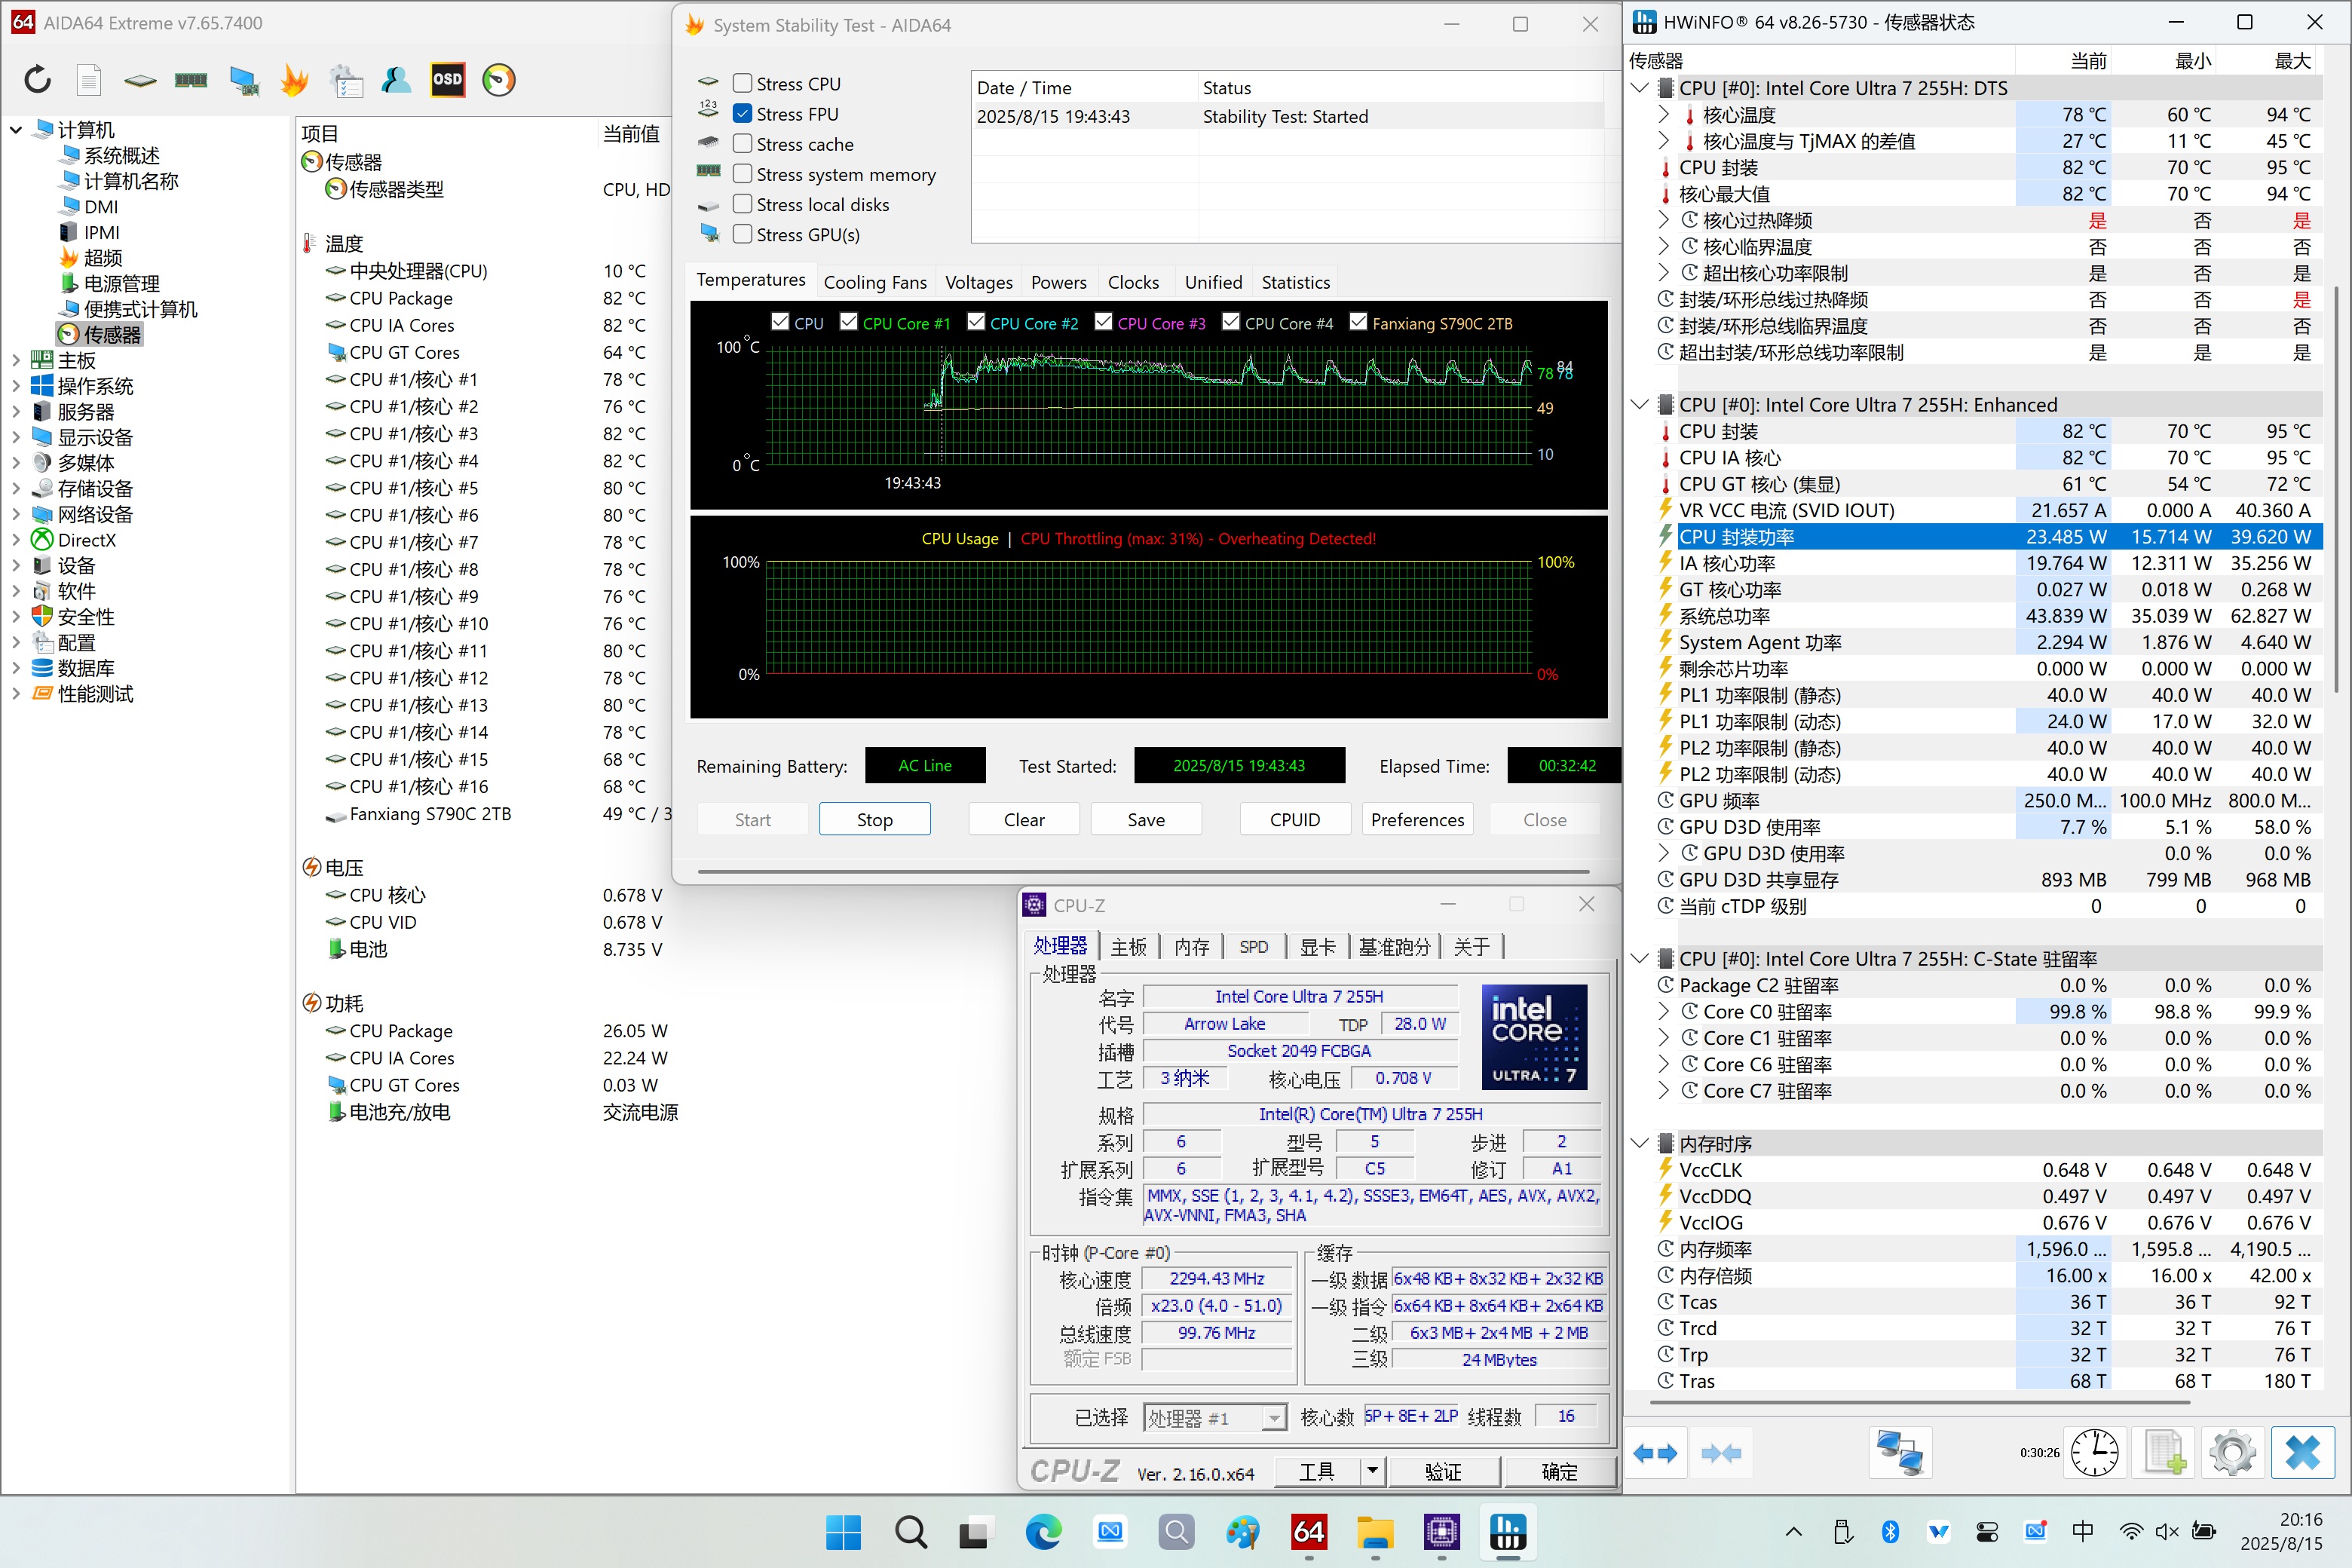Click AIDA64 red 64 icon in taskbar
Screen dimensions: 2352x1568
coord(1309,1532)
